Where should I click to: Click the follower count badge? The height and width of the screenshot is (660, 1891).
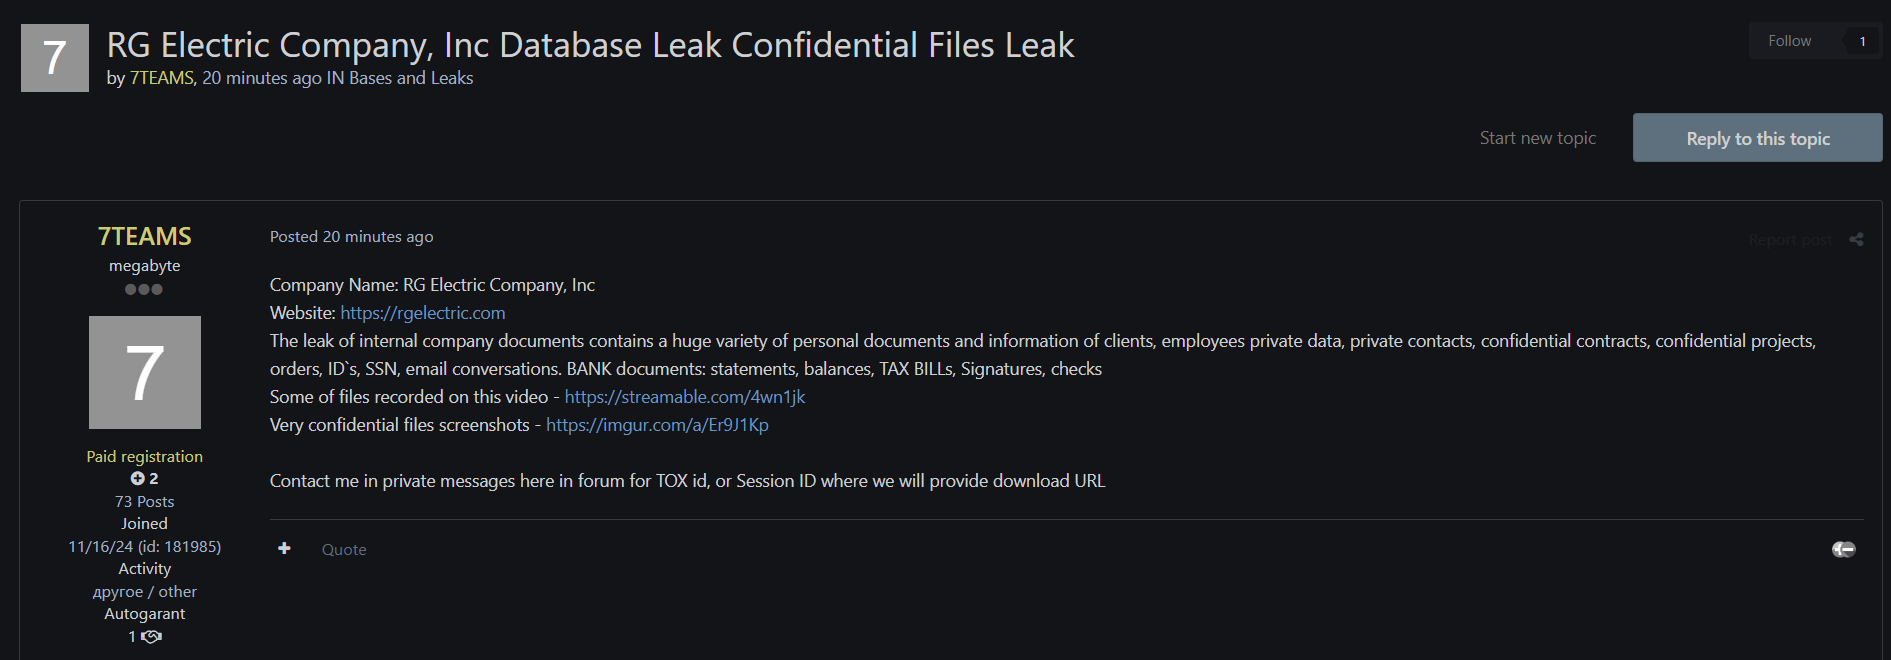tap(1862, 41)
